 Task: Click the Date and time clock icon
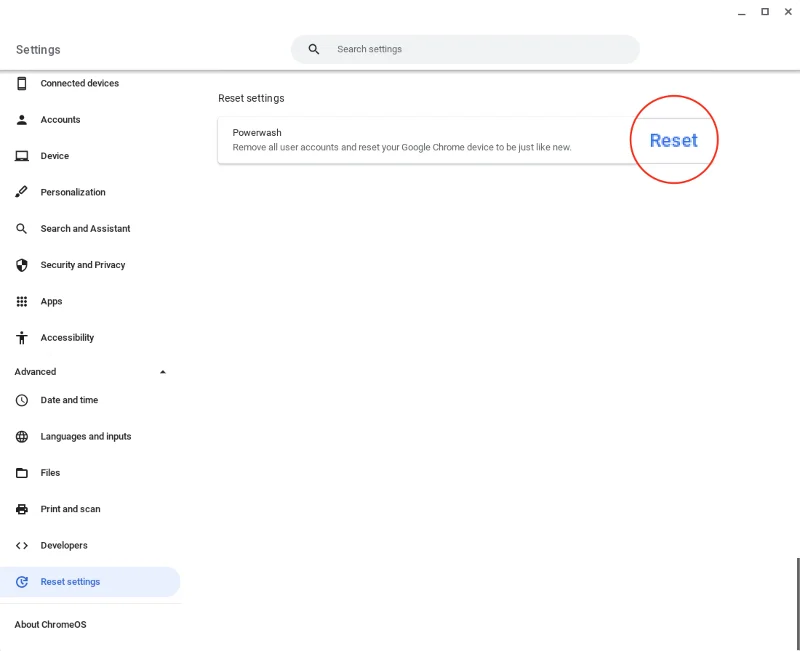click(x=21, y=400)
